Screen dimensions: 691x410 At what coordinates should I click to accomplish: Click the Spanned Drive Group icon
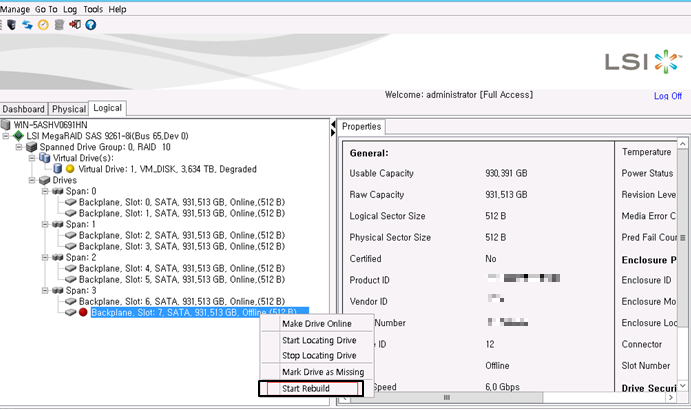pos(31,147)
